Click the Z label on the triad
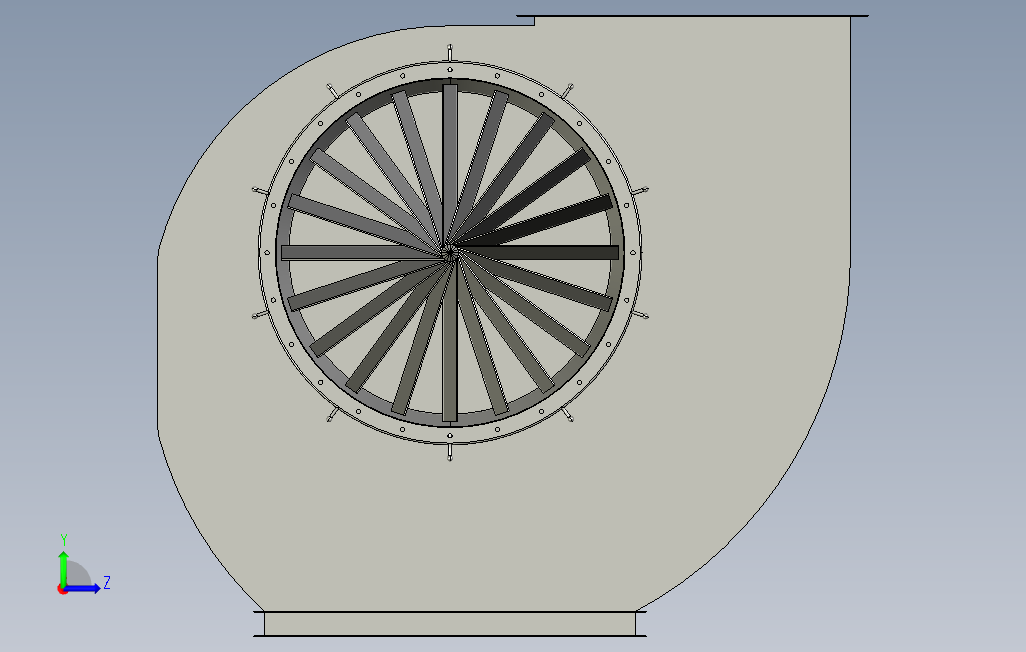The image size is (1026, 652). pyautogui.click(x=107, y=582)
